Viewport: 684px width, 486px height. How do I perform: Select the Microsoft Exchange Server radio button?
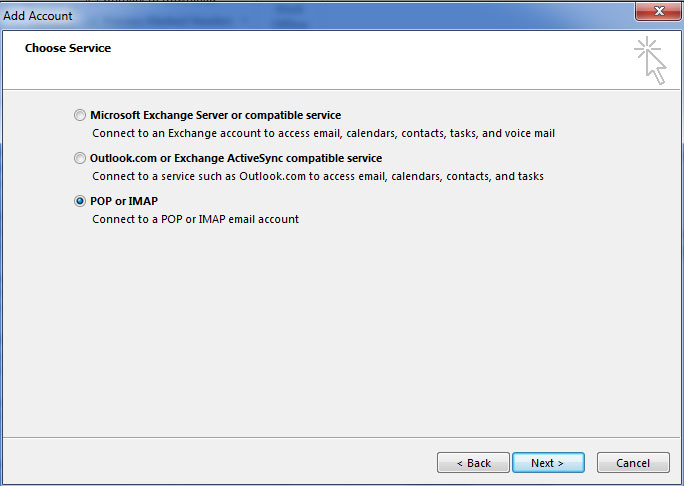tap(79, 115)
